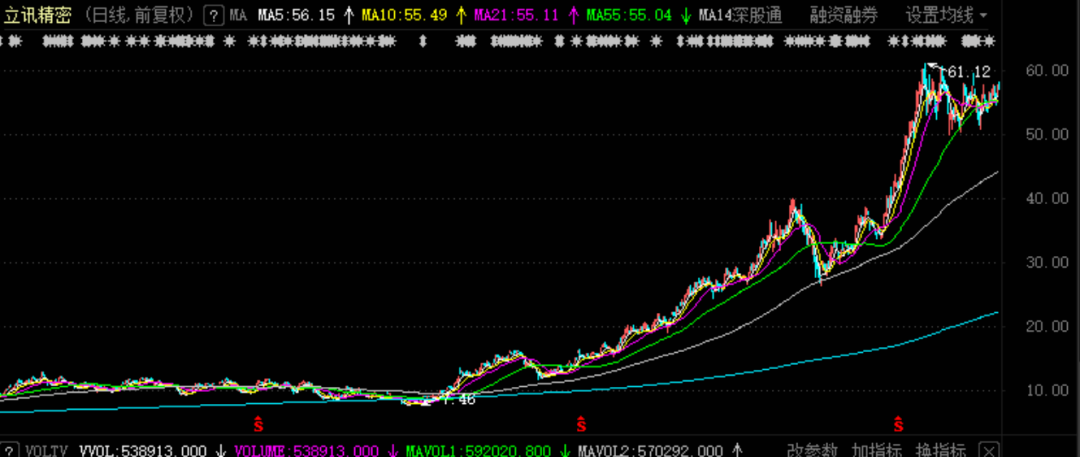Click the yellow up arrow after MA10:55.49
Screen dimensions: 1080x457
461,14
